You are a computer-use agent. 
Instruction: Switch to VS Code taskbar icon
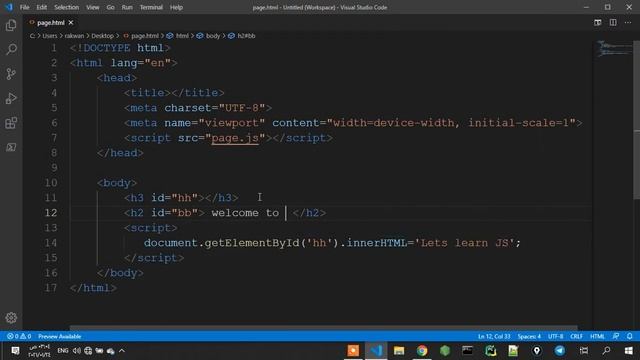[x=376, y=351]
